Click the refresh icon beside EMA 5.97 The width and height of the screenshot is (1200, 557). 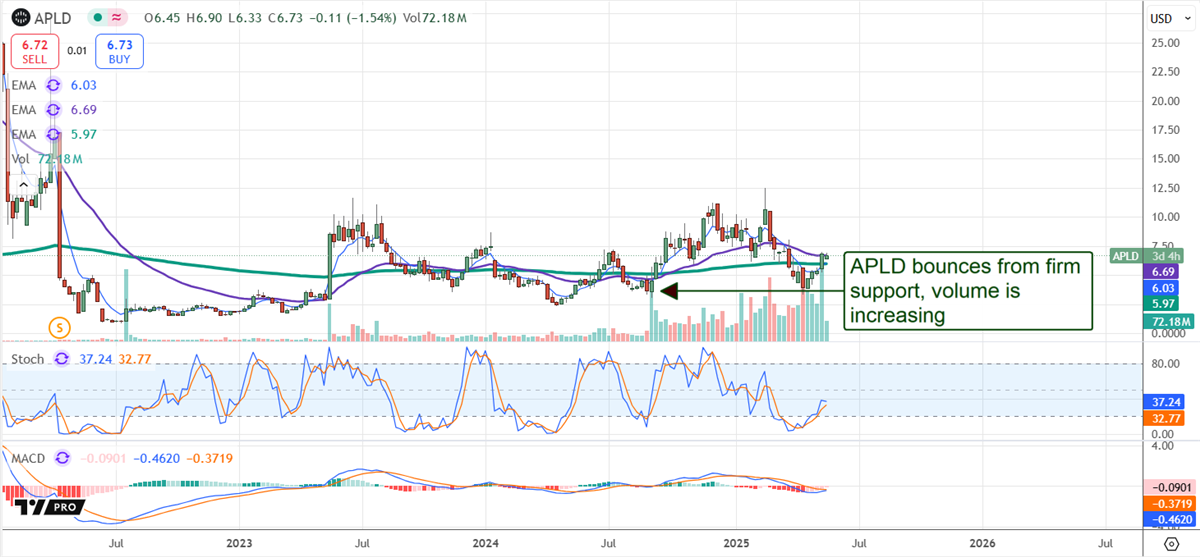pos(55,134)
